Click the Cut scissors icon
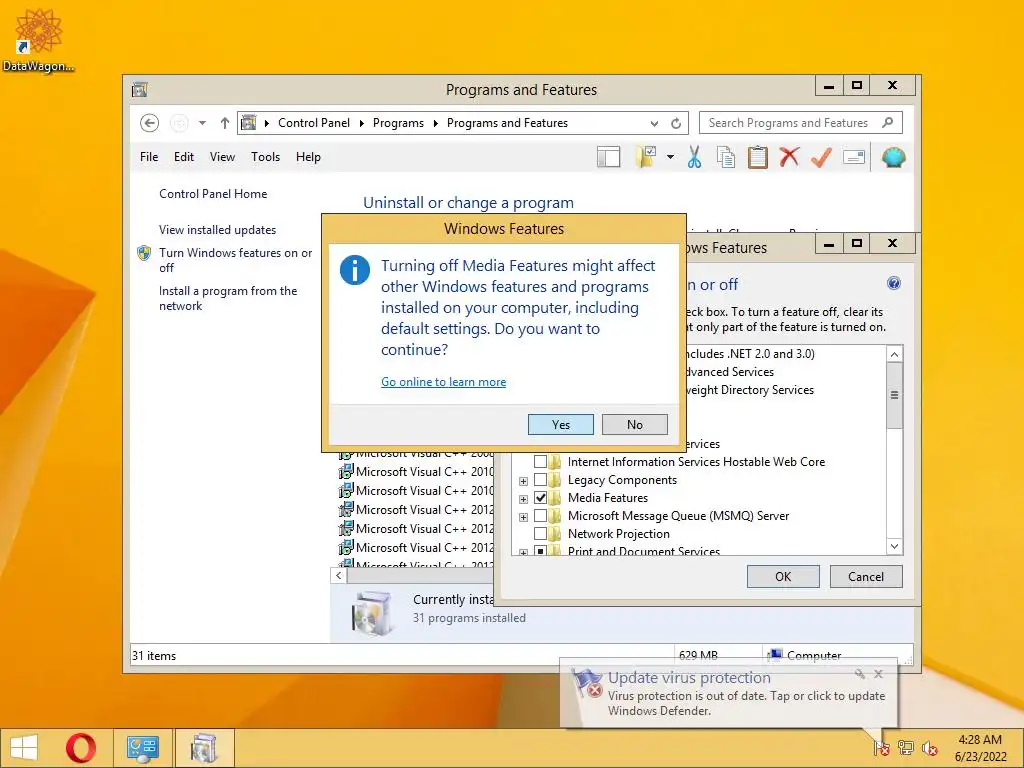Image resolution: width=1024 pixels, height=768 pixels. [694, 157]
